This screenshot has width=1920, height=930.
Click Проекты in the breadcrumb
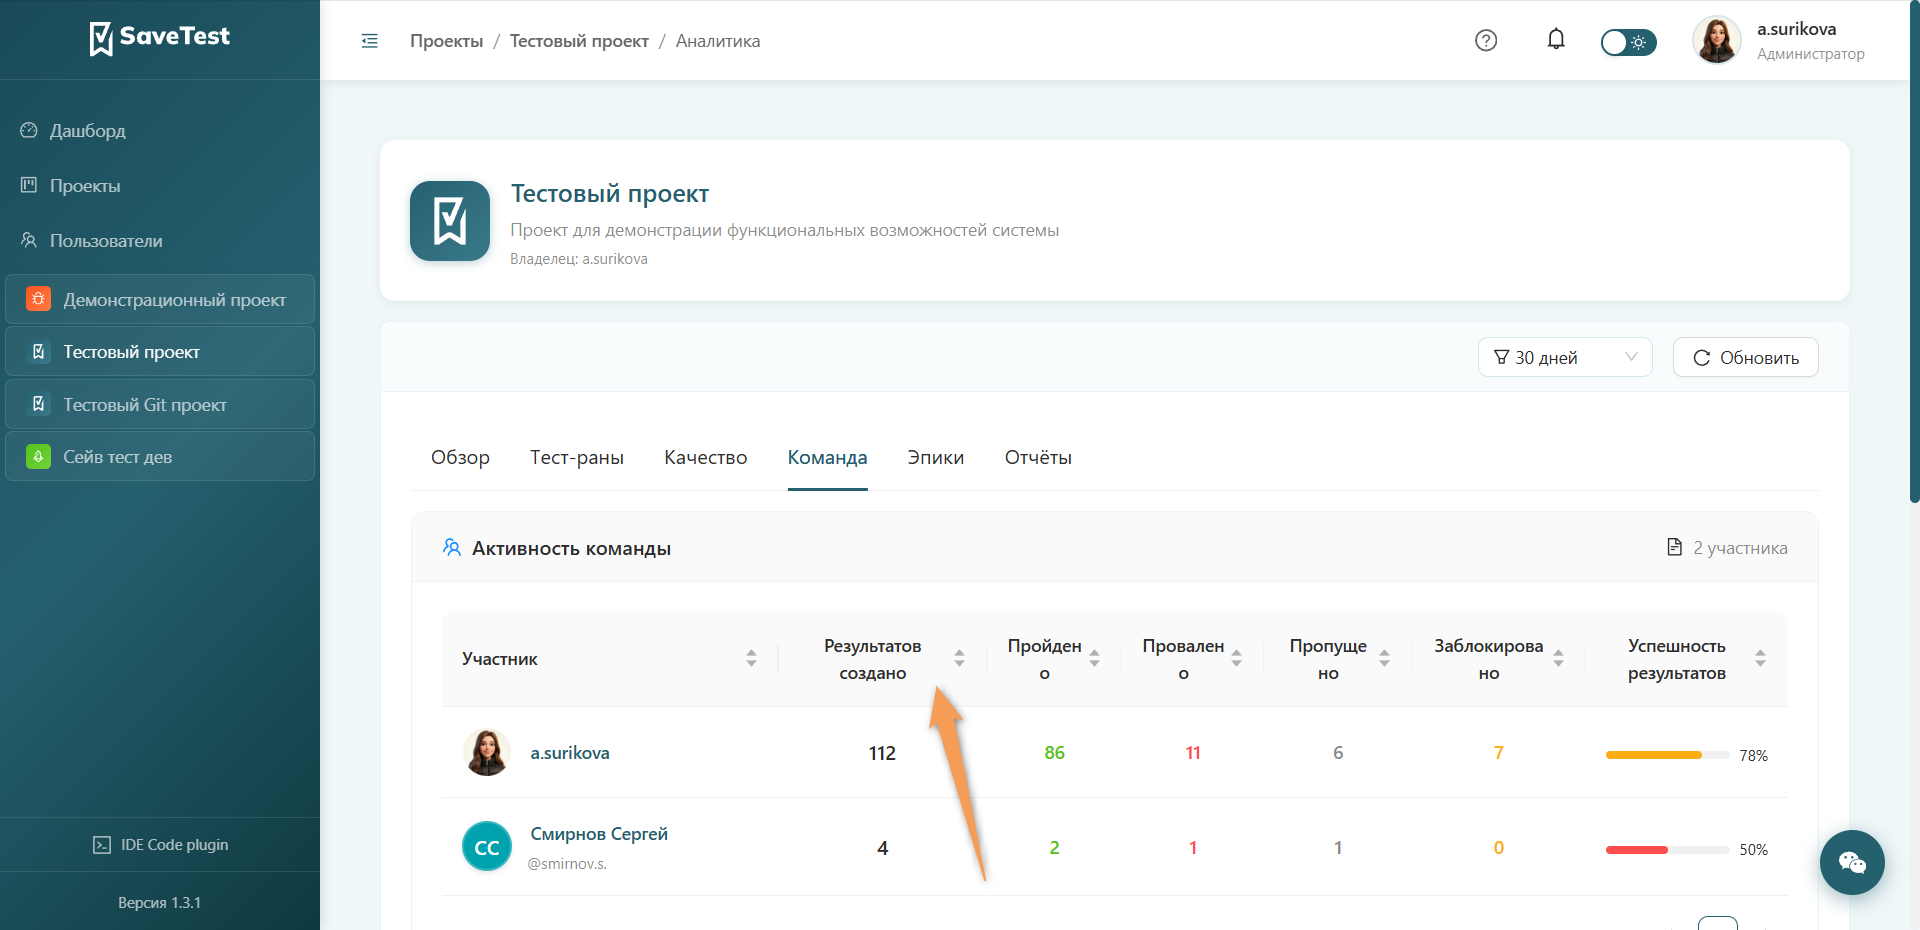[x=446, y=41]
